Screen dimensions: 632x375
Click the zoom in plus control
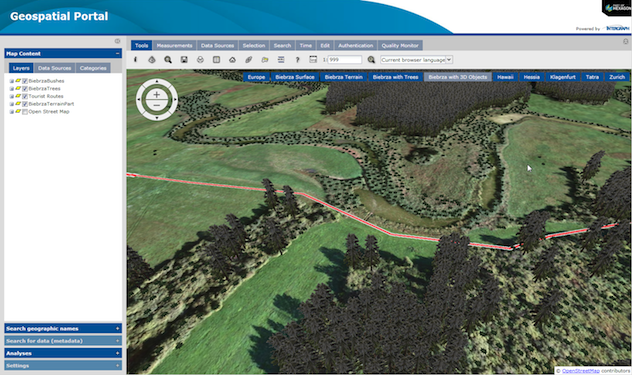(157, 95)
